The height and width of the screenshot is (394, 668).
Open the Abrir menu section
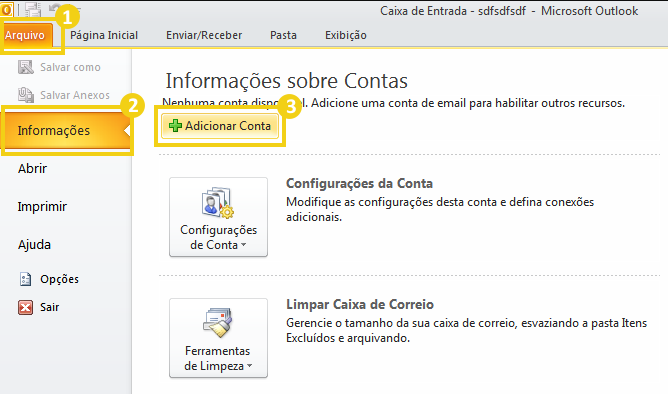pos(32,169)
